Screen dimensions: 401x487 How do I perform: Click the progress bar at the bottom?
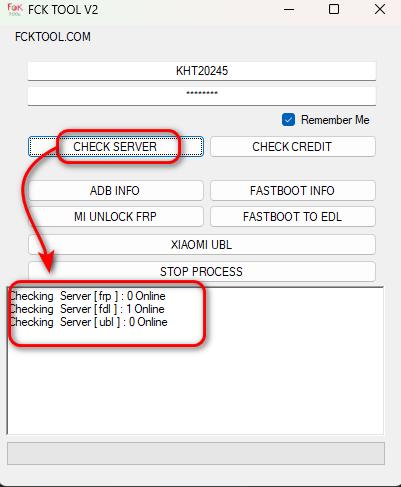tap(196, 453)
